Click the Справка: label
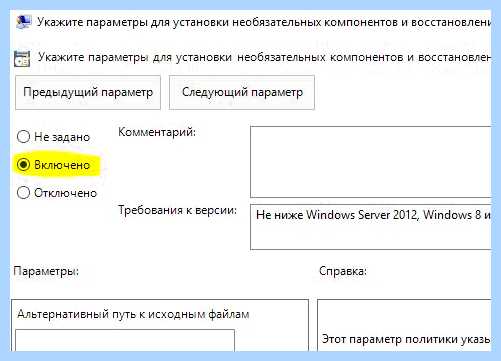Image resolution: width=501 pixels, height=361 pixels. [x=343, y=271]
